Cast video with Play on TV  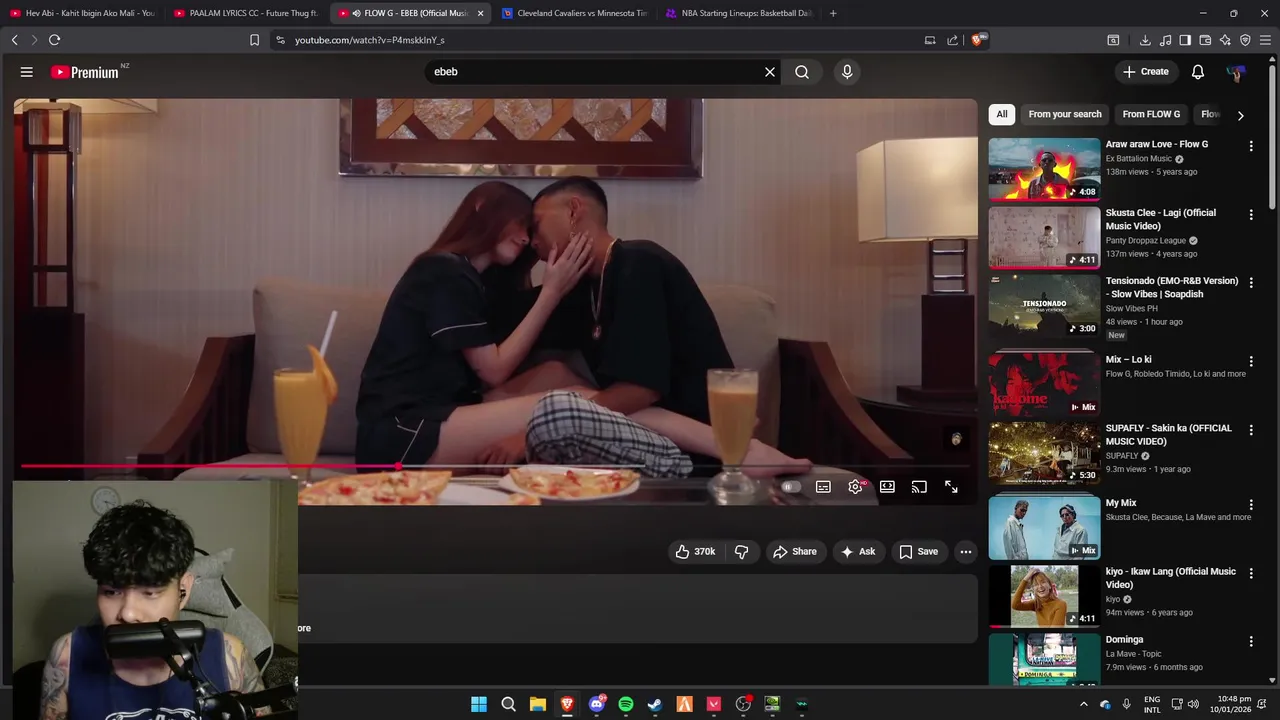pos(919,487)
